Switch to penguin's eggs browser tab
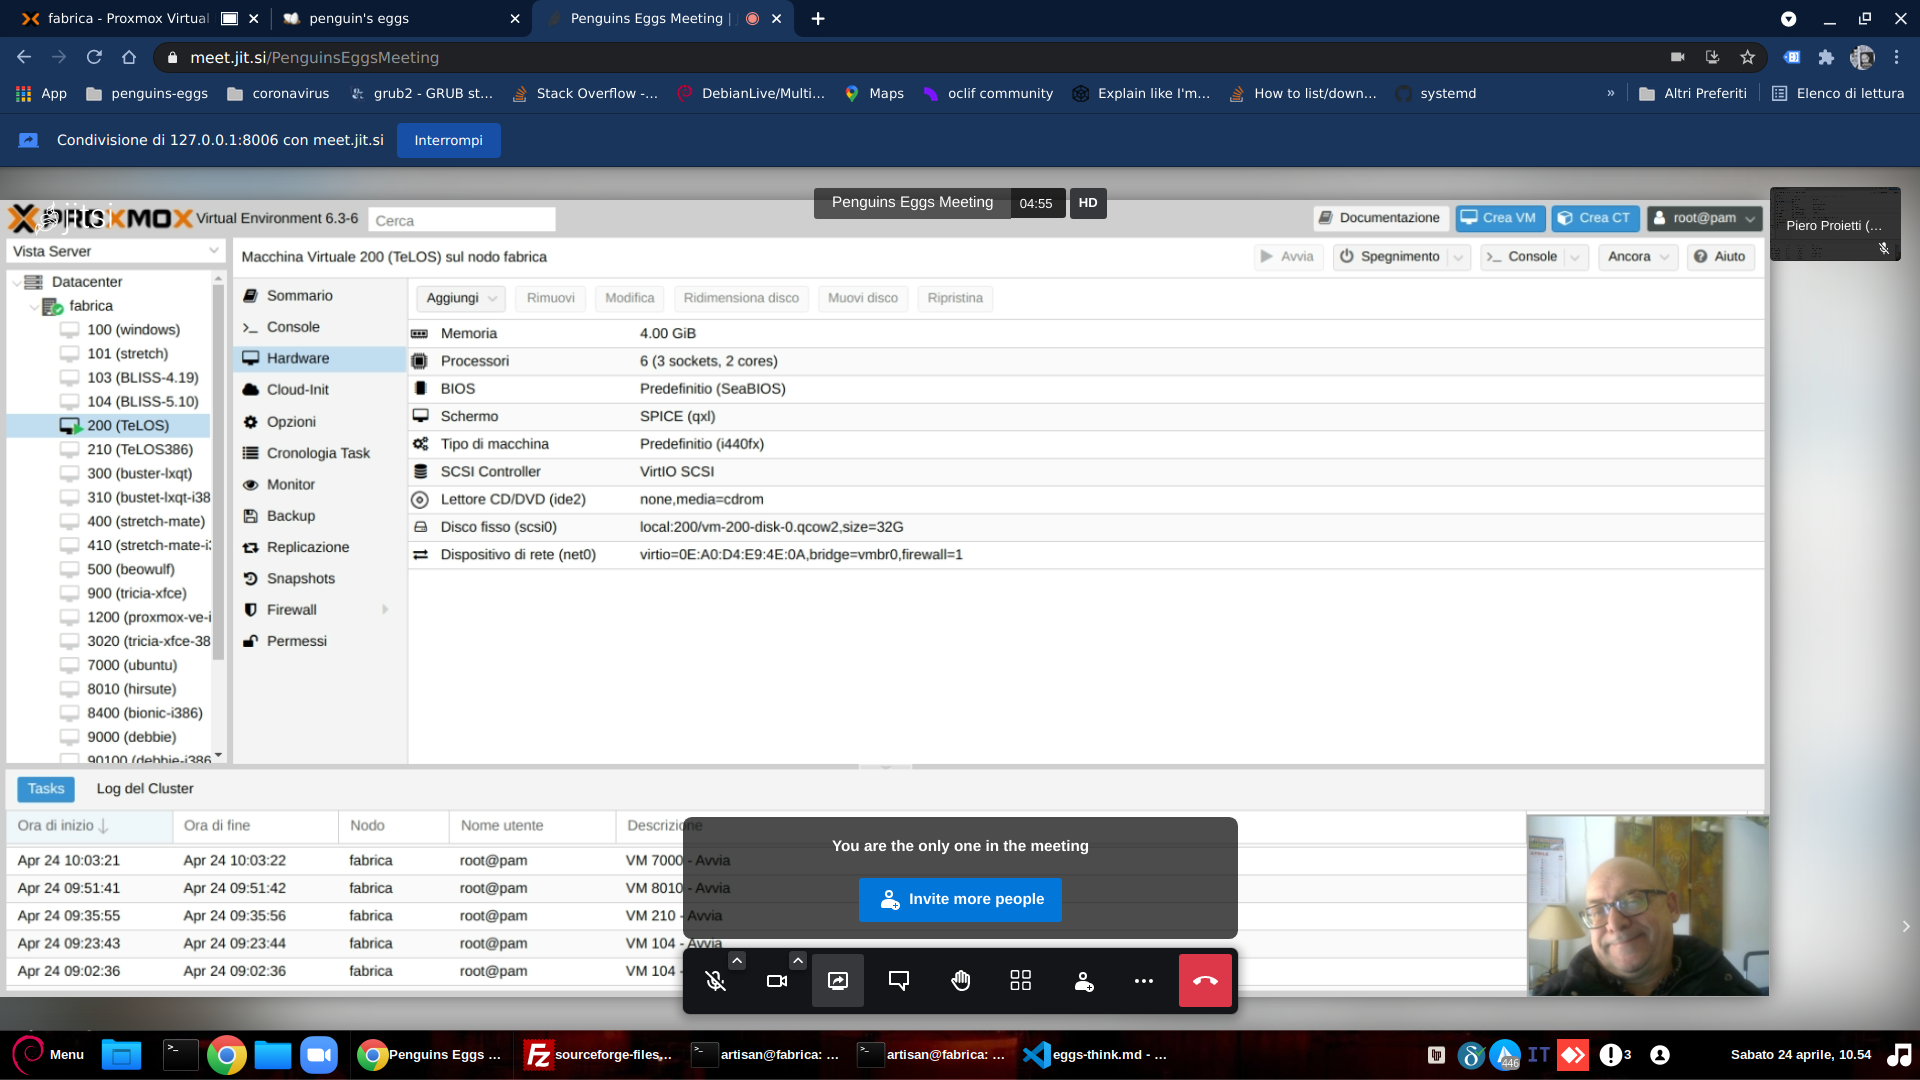1920x1080 pixels. point(400,19)
